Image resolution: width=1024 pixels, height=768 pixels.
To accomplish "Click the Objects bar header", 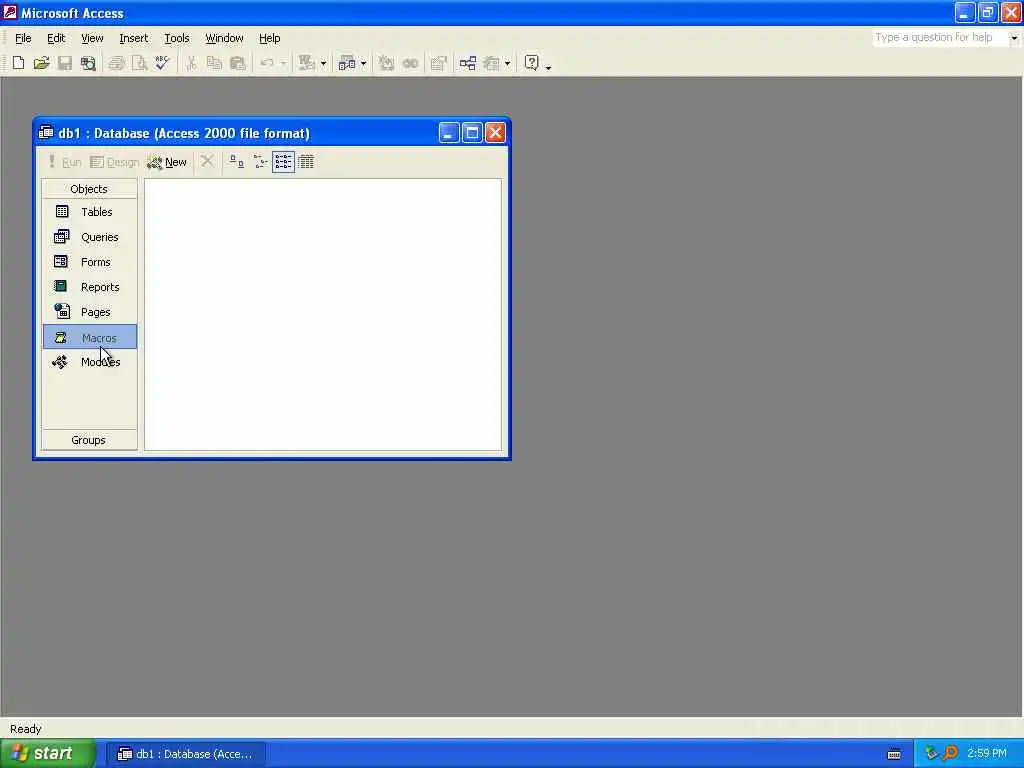I will [x=89, y=189].
